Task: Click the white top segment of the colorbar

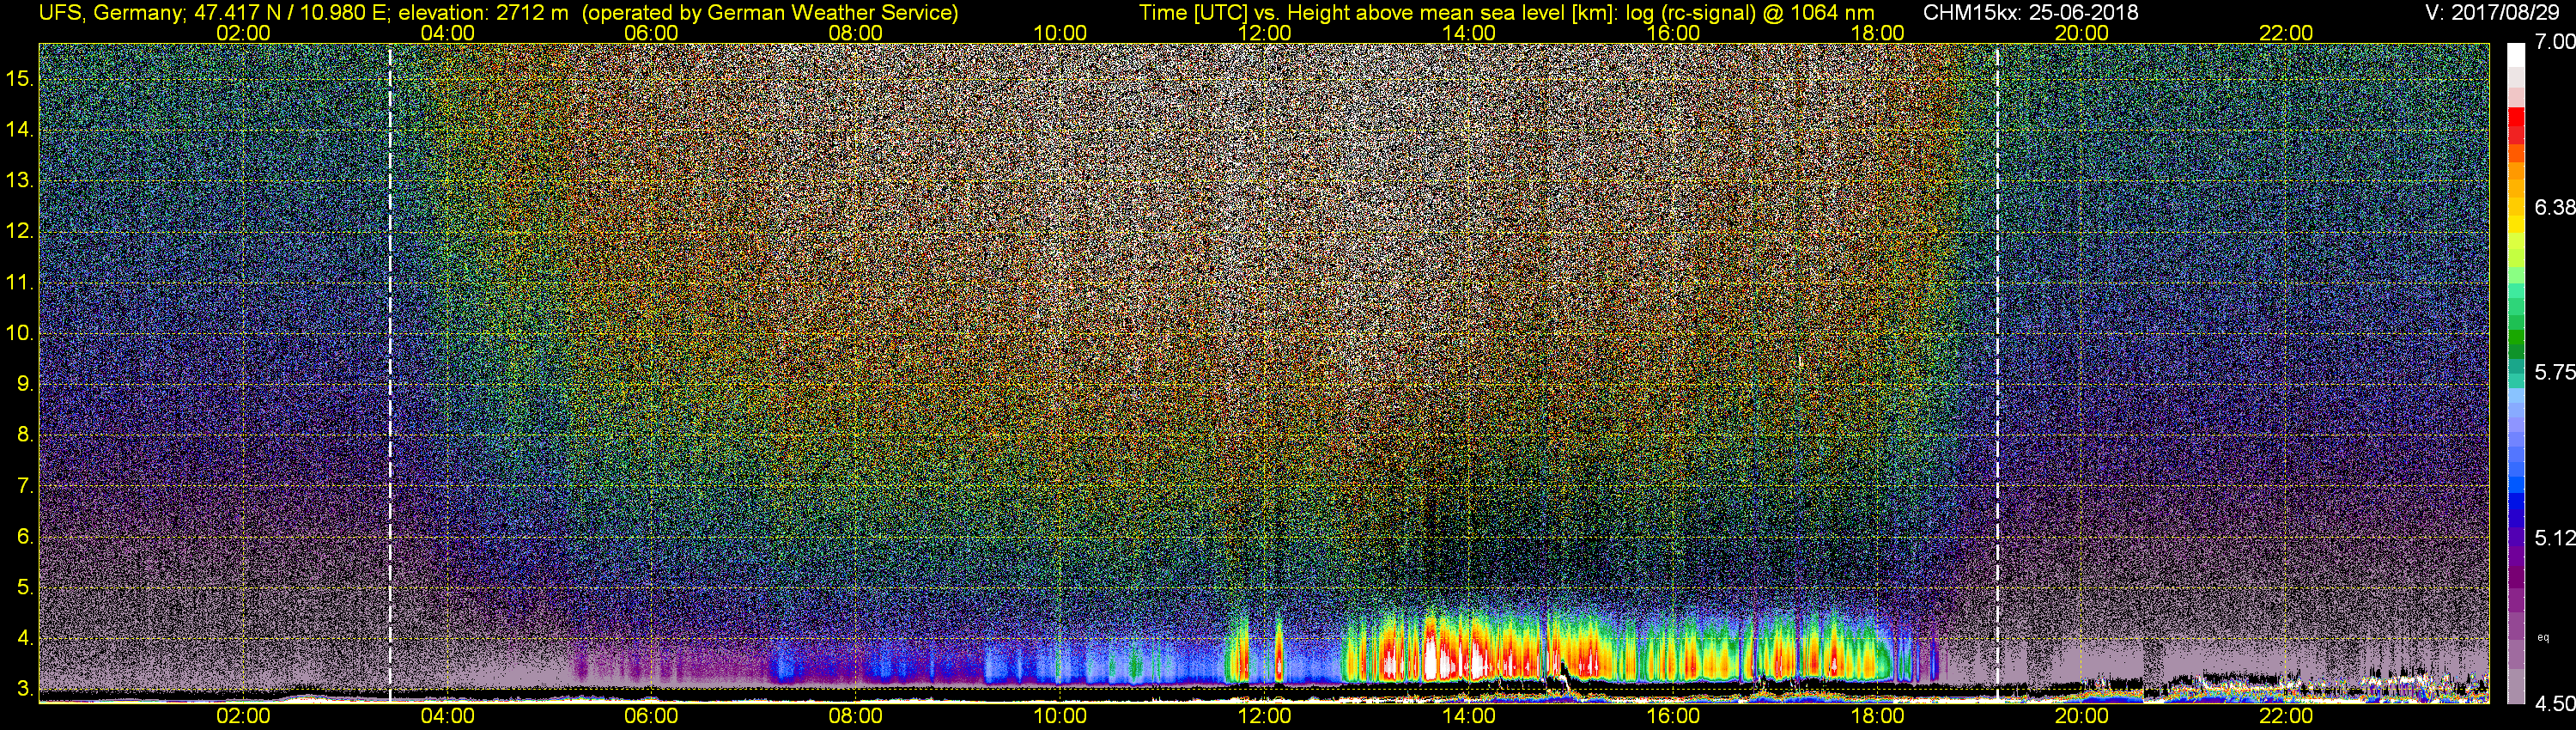Action: tap(2516, 57)
